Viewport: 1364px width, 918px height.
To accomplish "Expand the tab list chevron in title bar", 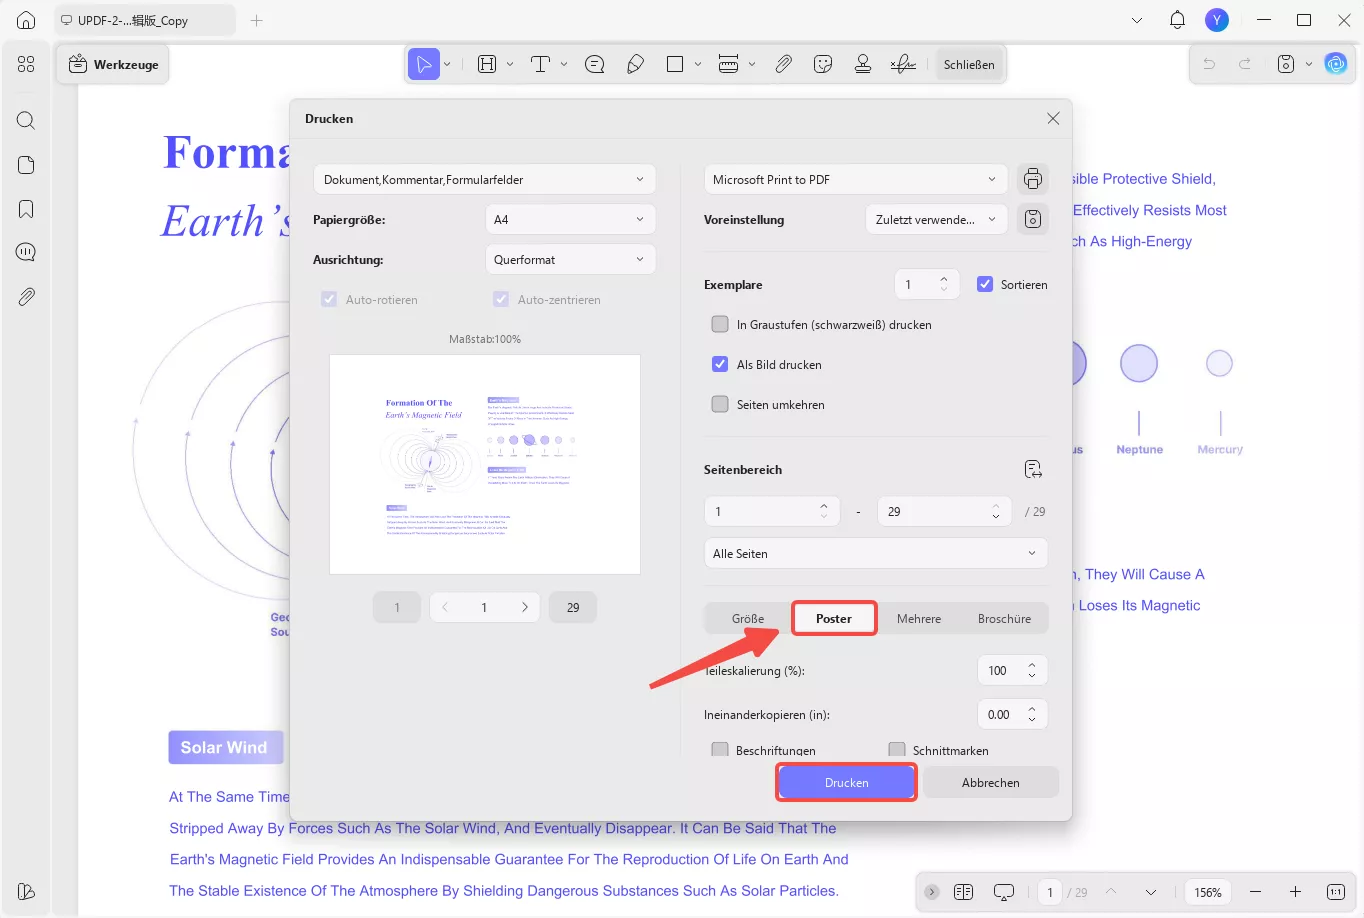I will (x=1137, y=20).
